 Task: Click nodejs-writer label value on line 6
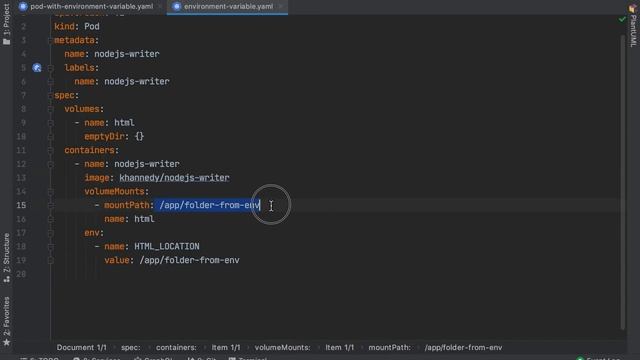137,82
